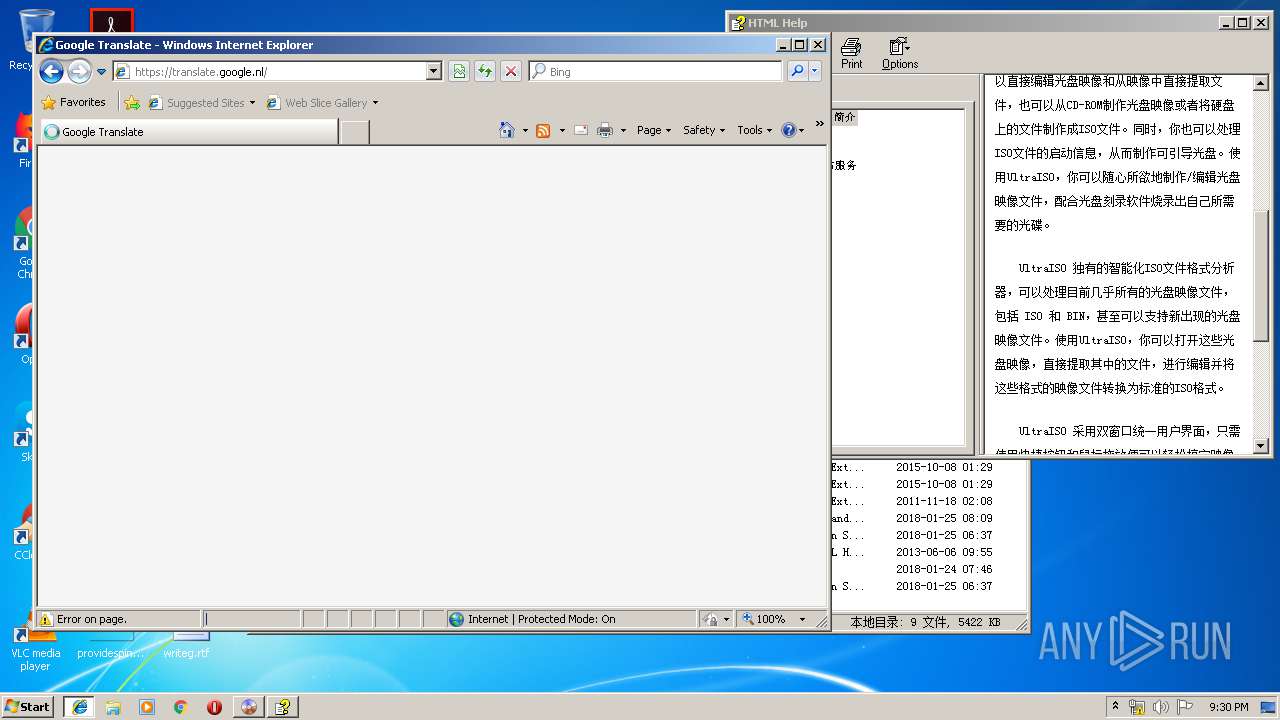Expand the address bar URL dropdown
Screen dimensions: 1280x720
434,71
